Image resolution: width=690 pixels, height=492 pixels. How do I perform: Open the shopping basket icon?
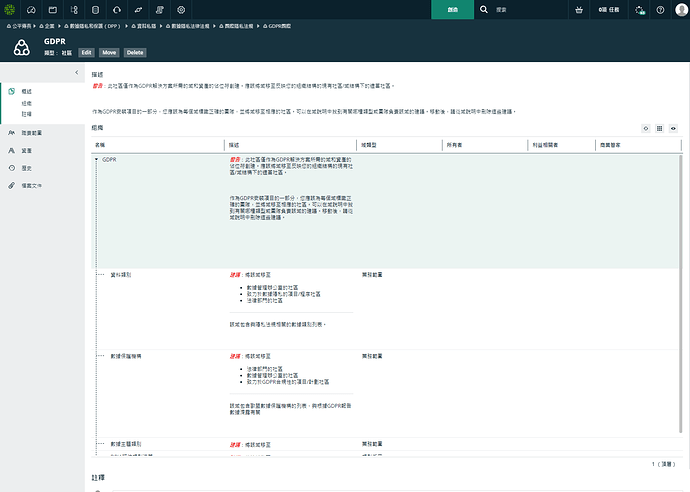tap(579, 10)
